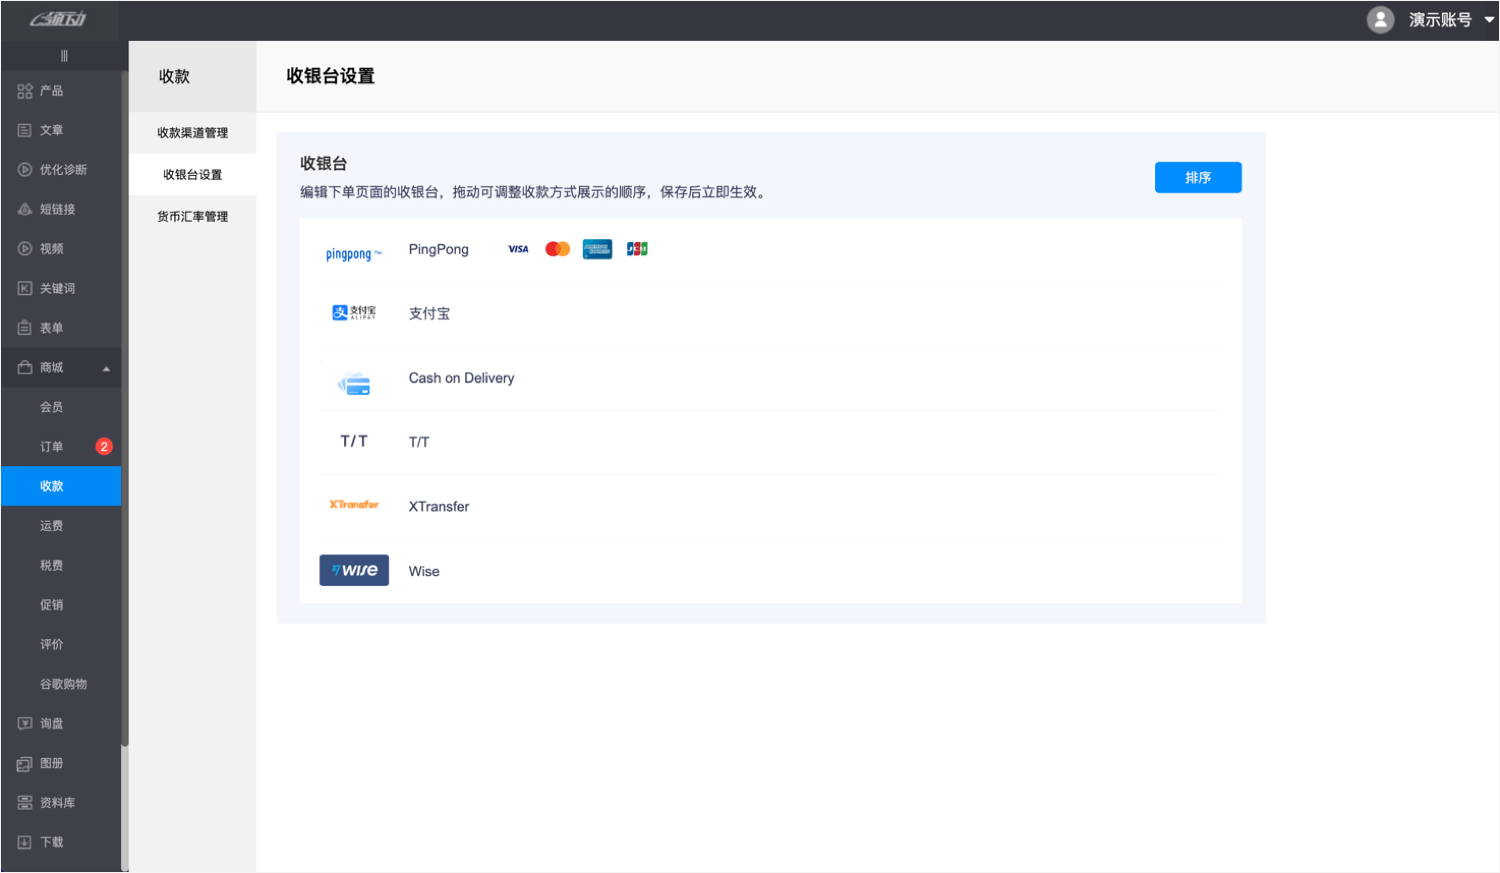Click the sidebar collapse handle icon
Viewport: 1500px width, 873px height.
point(64,56)
